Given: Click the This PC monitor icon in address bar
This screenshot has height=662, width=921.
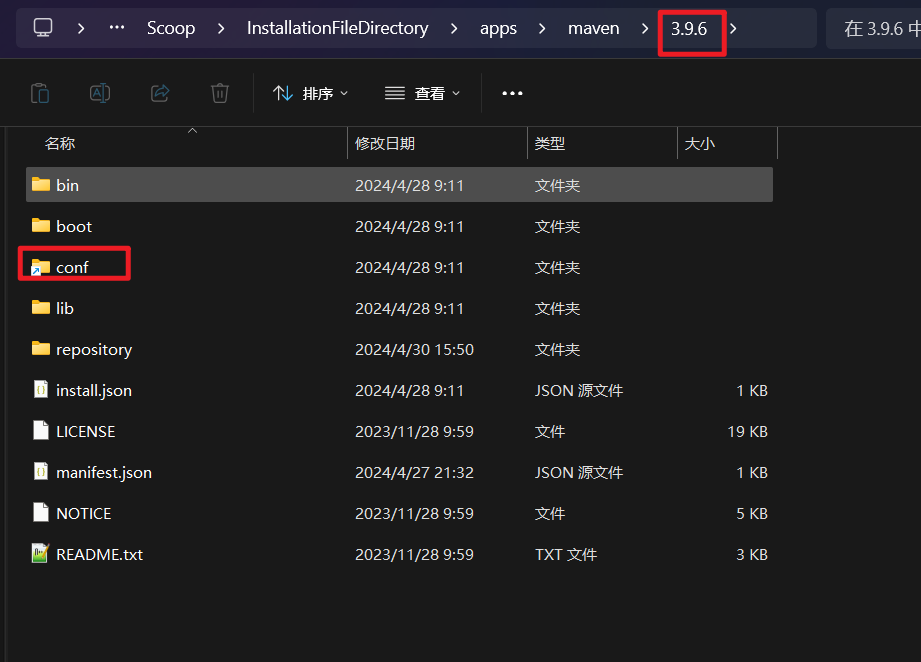Looking at the screenshot, I should tap(43, 28).
